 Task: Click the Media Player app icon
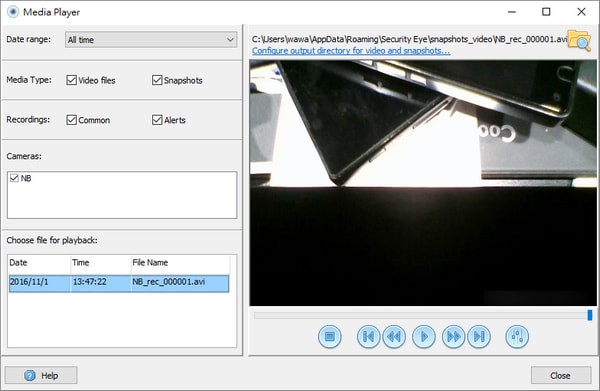(x=13, y=12)
